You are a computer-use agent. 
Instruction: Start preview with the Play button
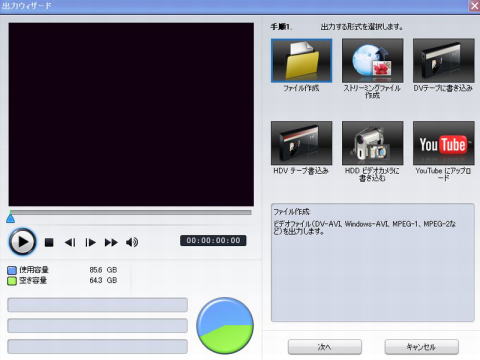[22, 242]
